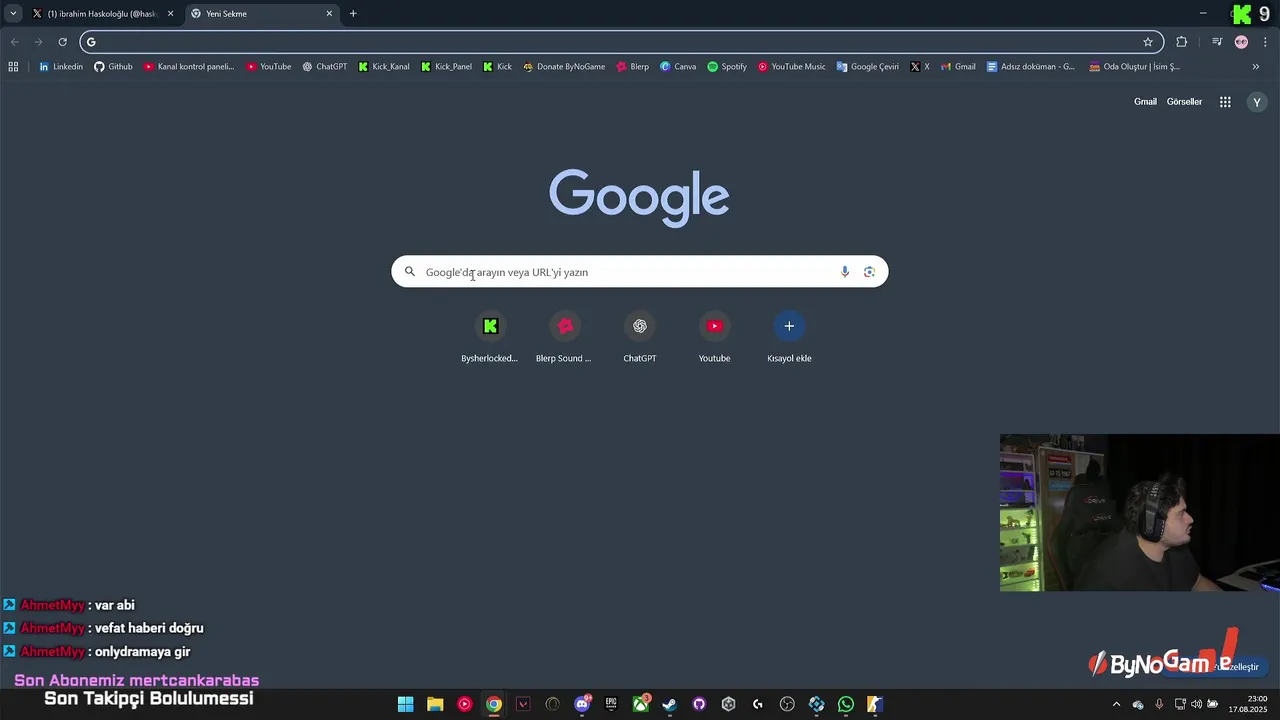Open the Google Çeviri bookmark
The width and height of the screenshot is (1280, 720).
[868, 67]
